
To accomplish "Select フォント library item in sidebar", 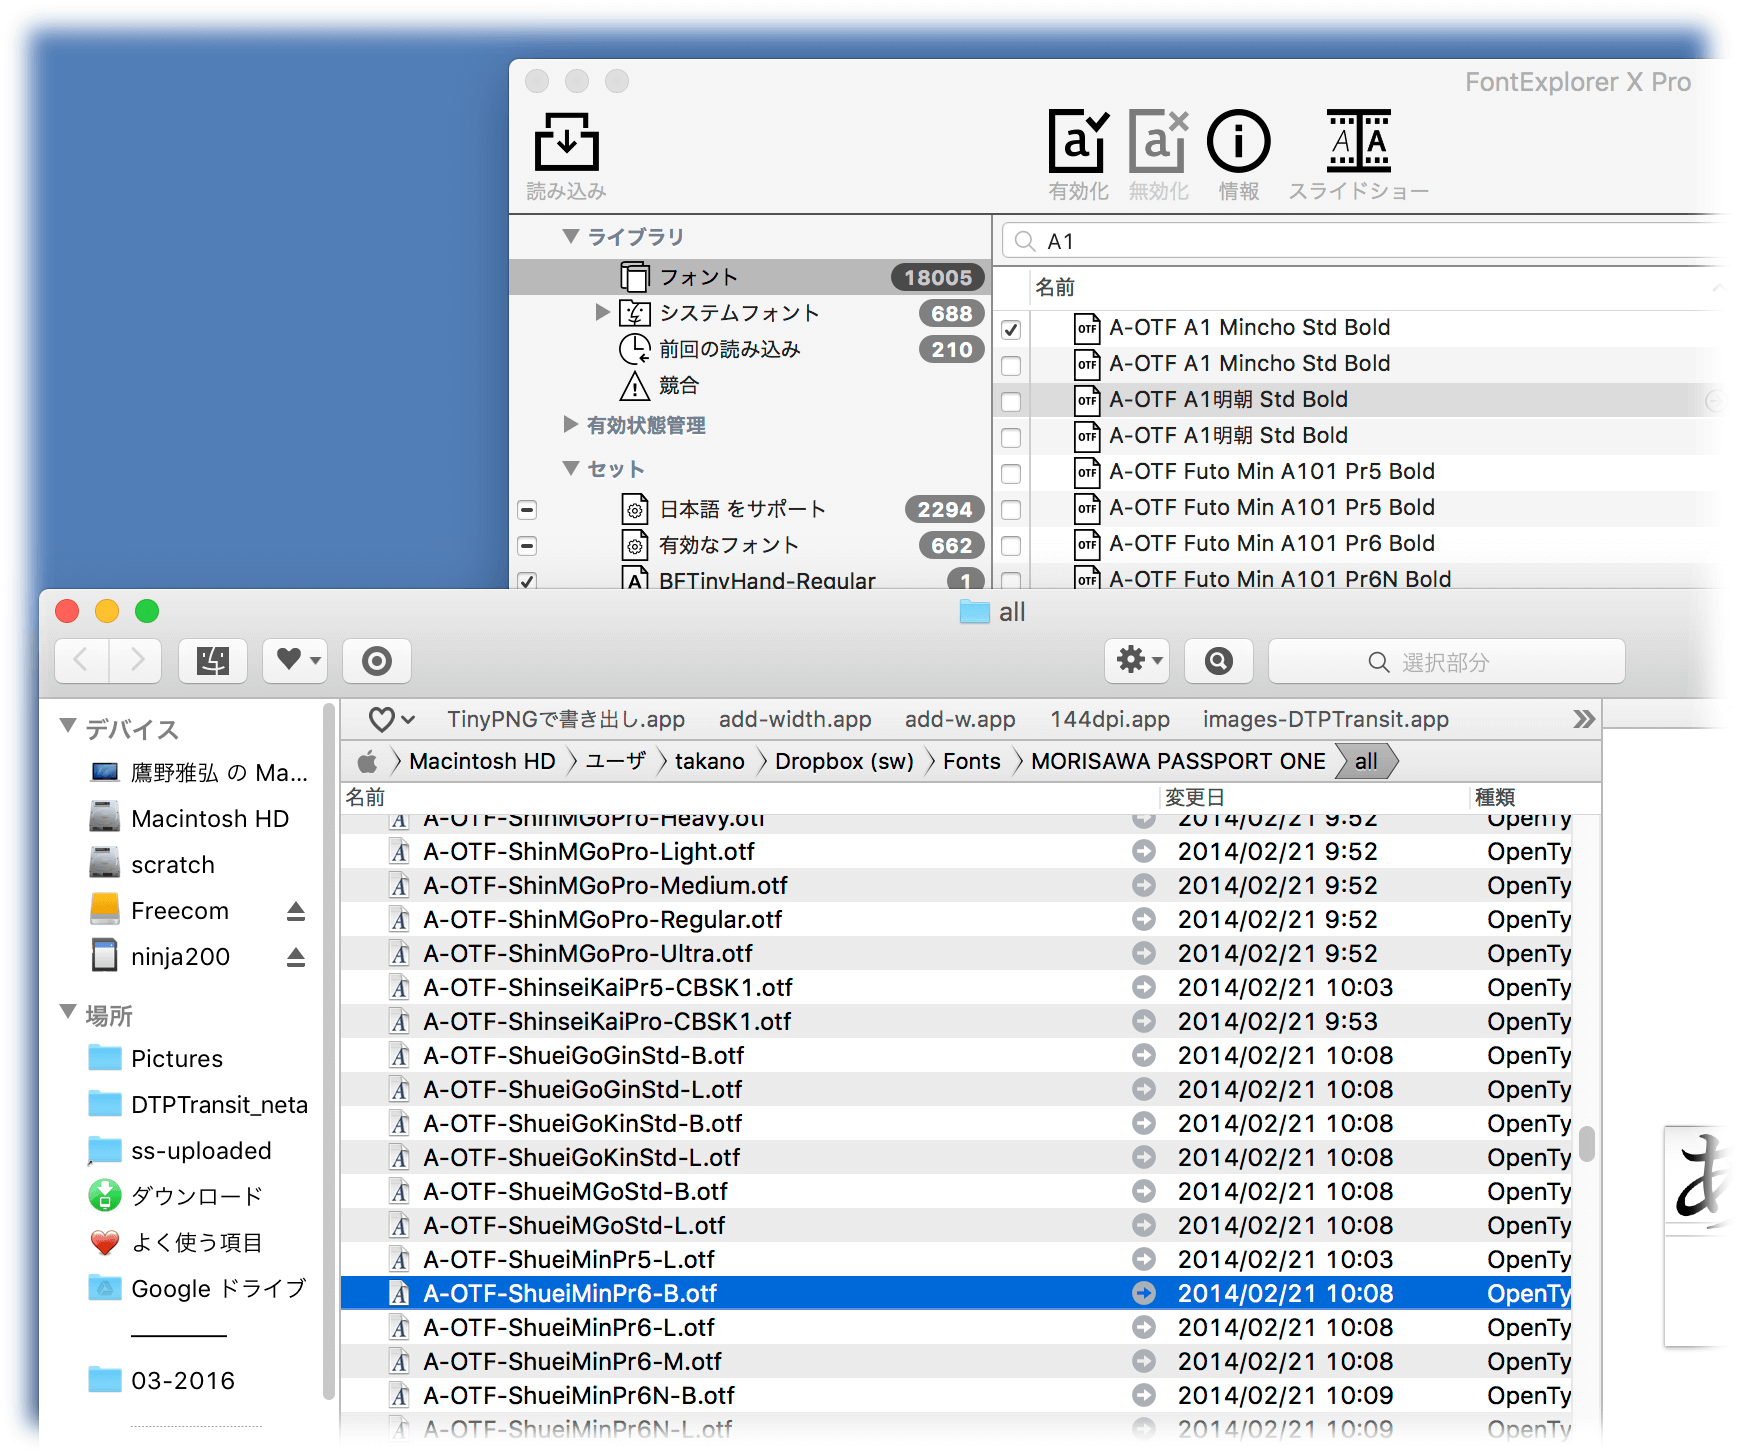I will click(x=750, y=277).
